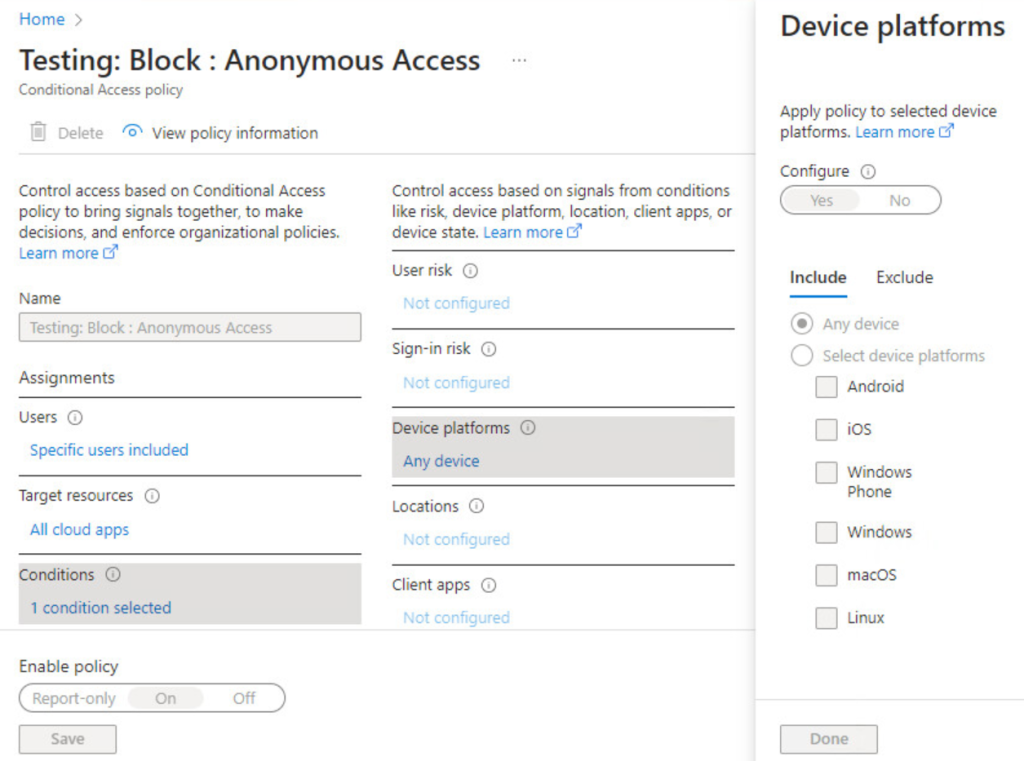
Task: Click the info icon next to Configure
Action: (868, 172)
